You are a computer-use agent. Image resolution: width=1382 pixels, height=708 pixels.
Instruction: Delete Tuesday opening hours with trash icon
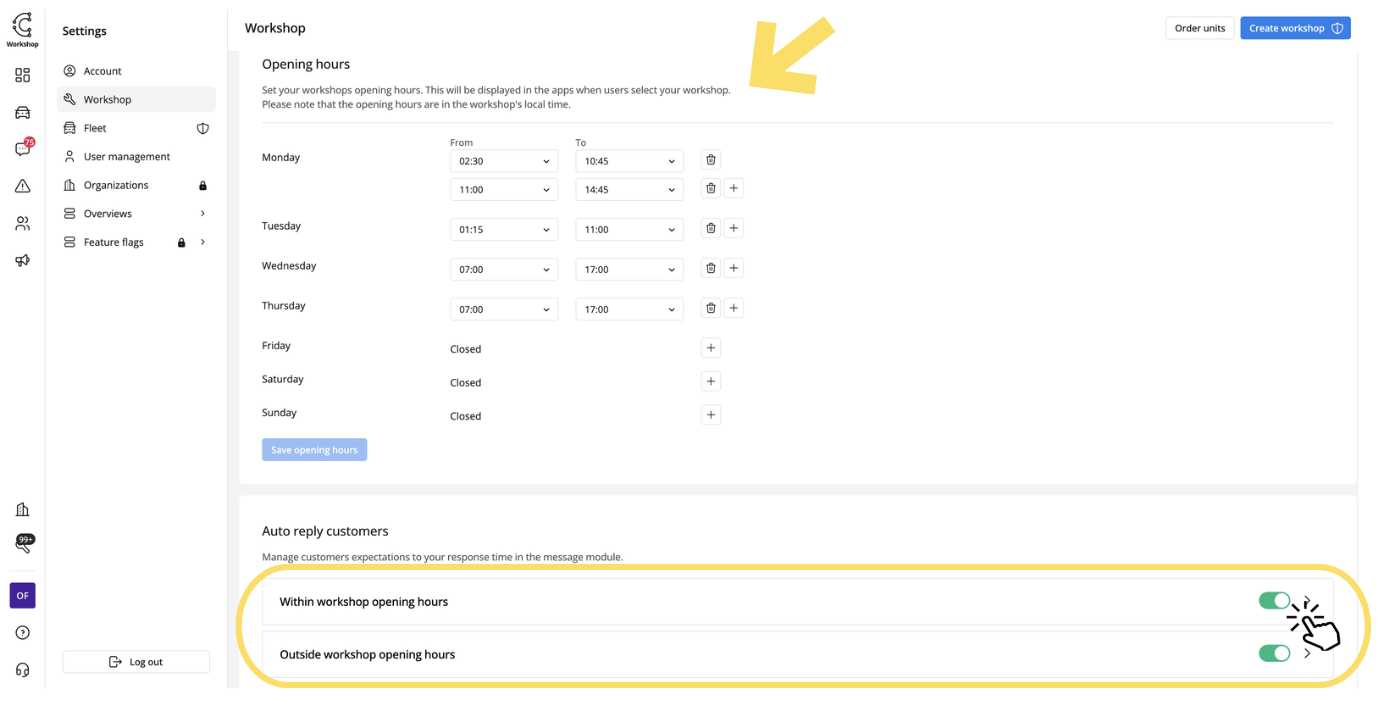(711, 228)
